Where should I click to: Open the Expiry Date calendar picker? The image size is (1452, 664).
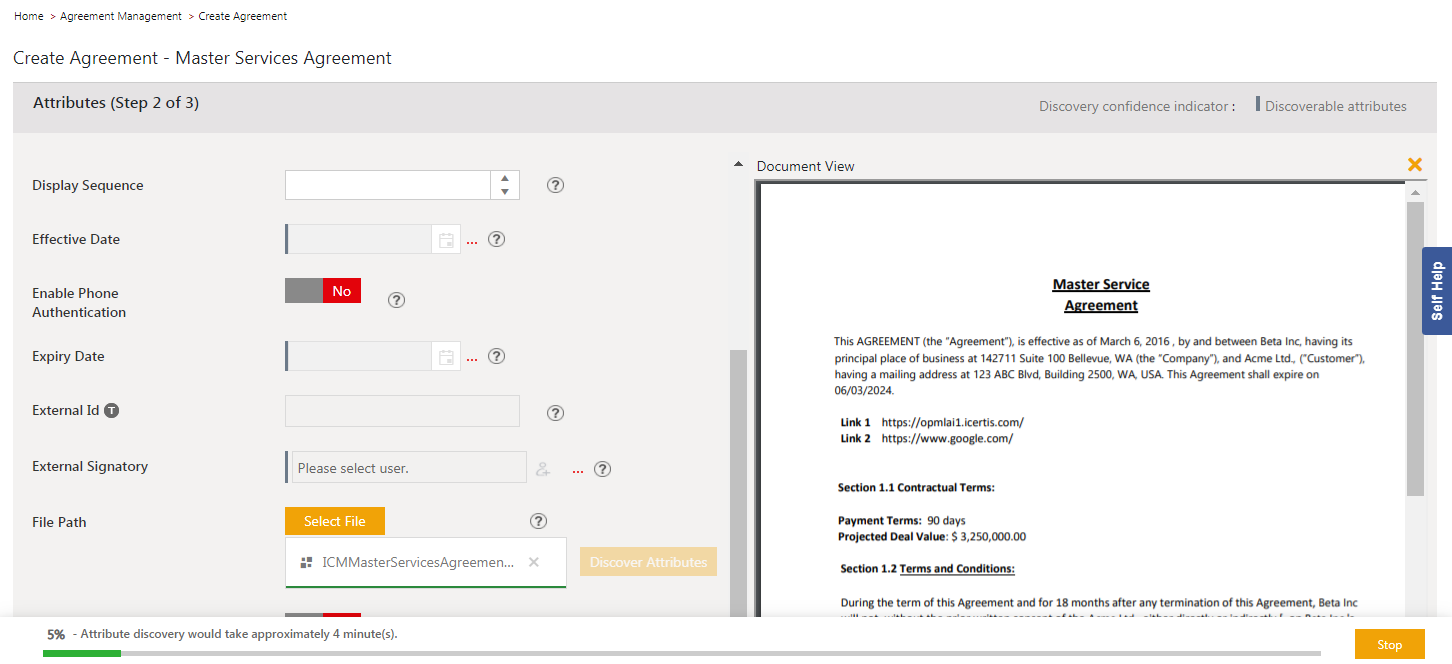[x=446, y=357]
